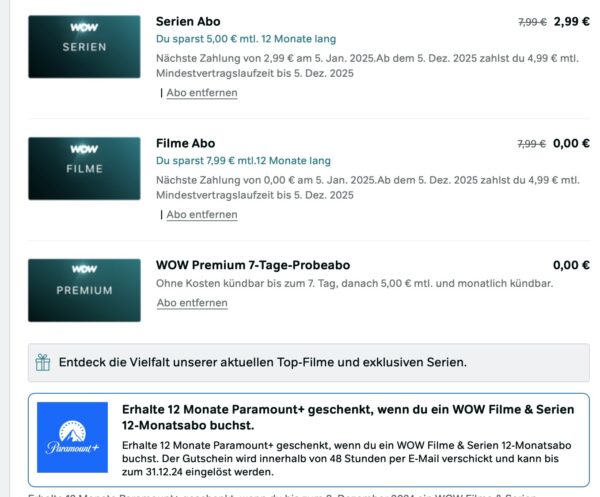The height and width of the screenshot is (497, 600).
Task: Click the WOW Premium price 0,00 €
Action: tap(571, 265)
